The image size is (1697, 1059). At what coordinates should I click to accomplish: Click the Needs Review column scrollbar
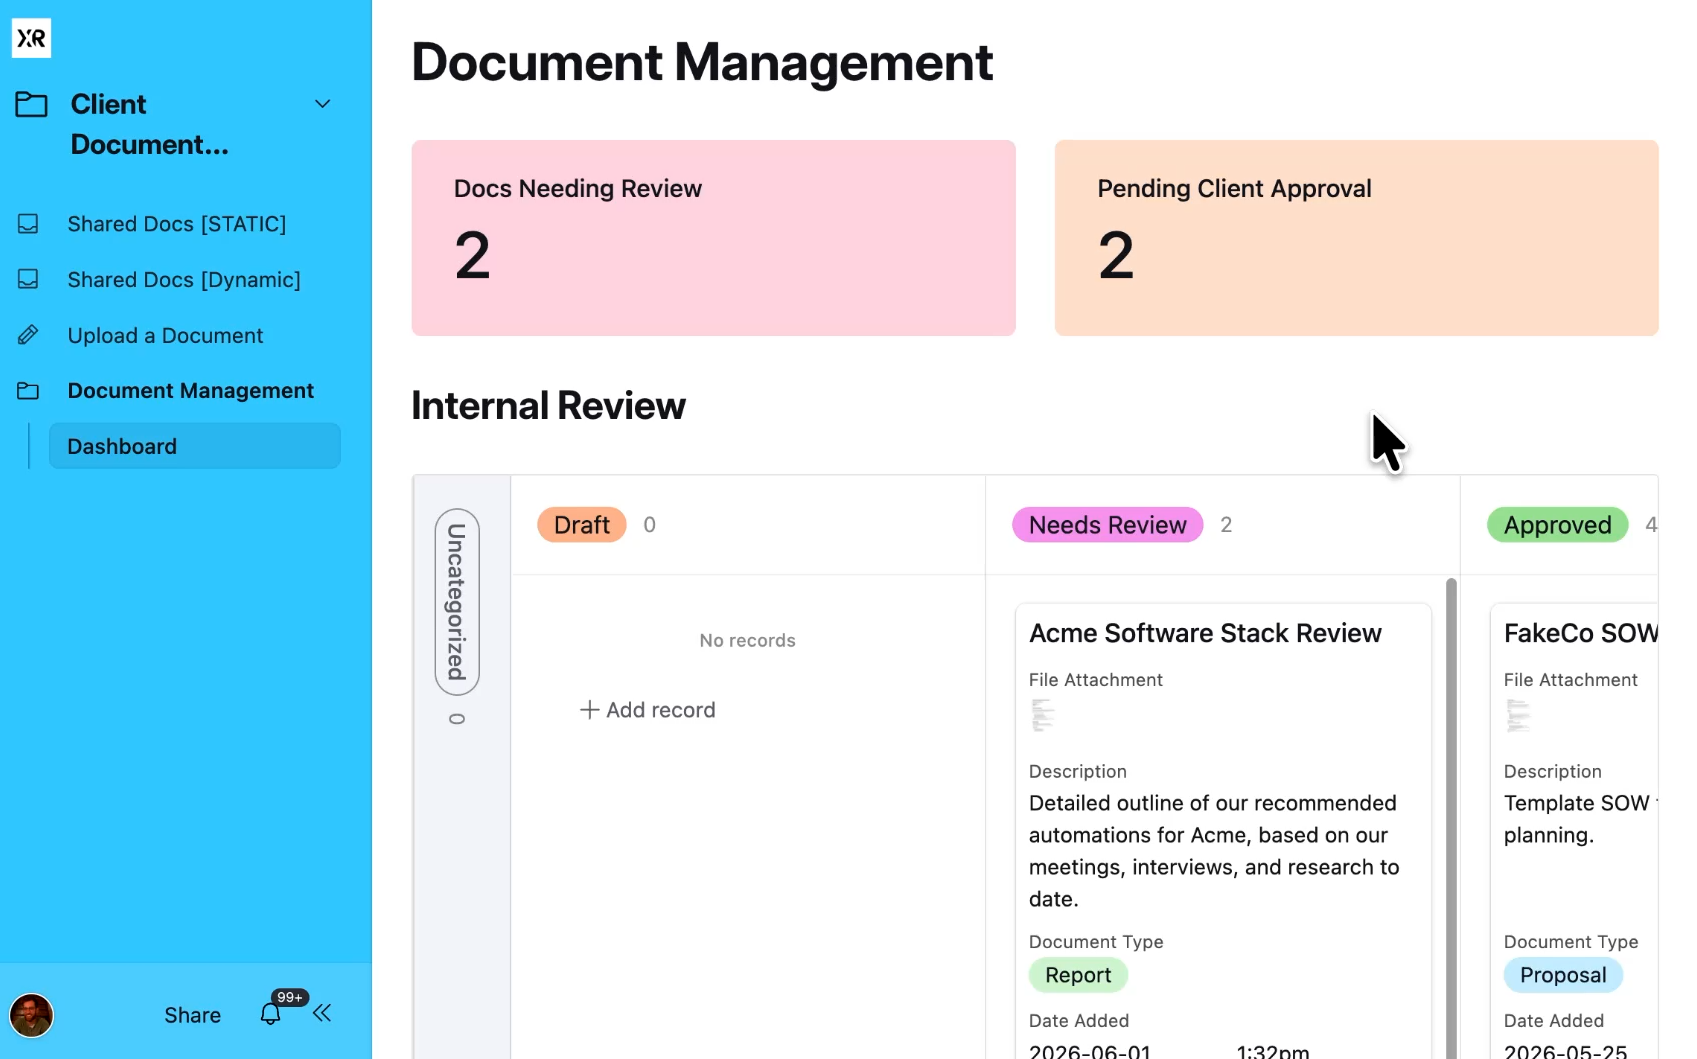coord(1451,818)
